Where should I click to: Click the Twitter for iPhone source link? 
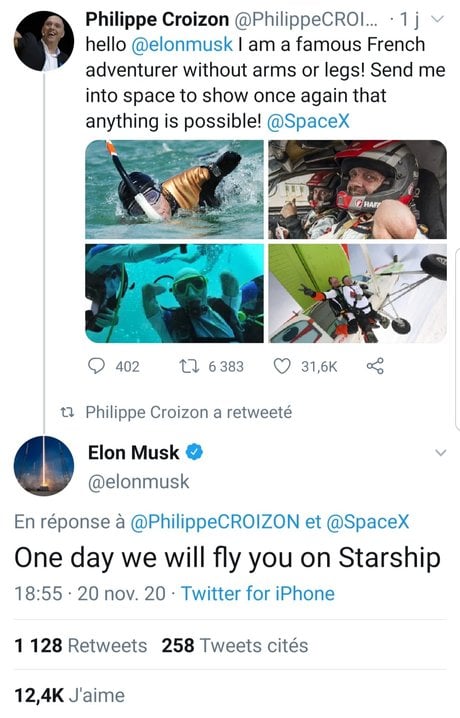(258, 593)
